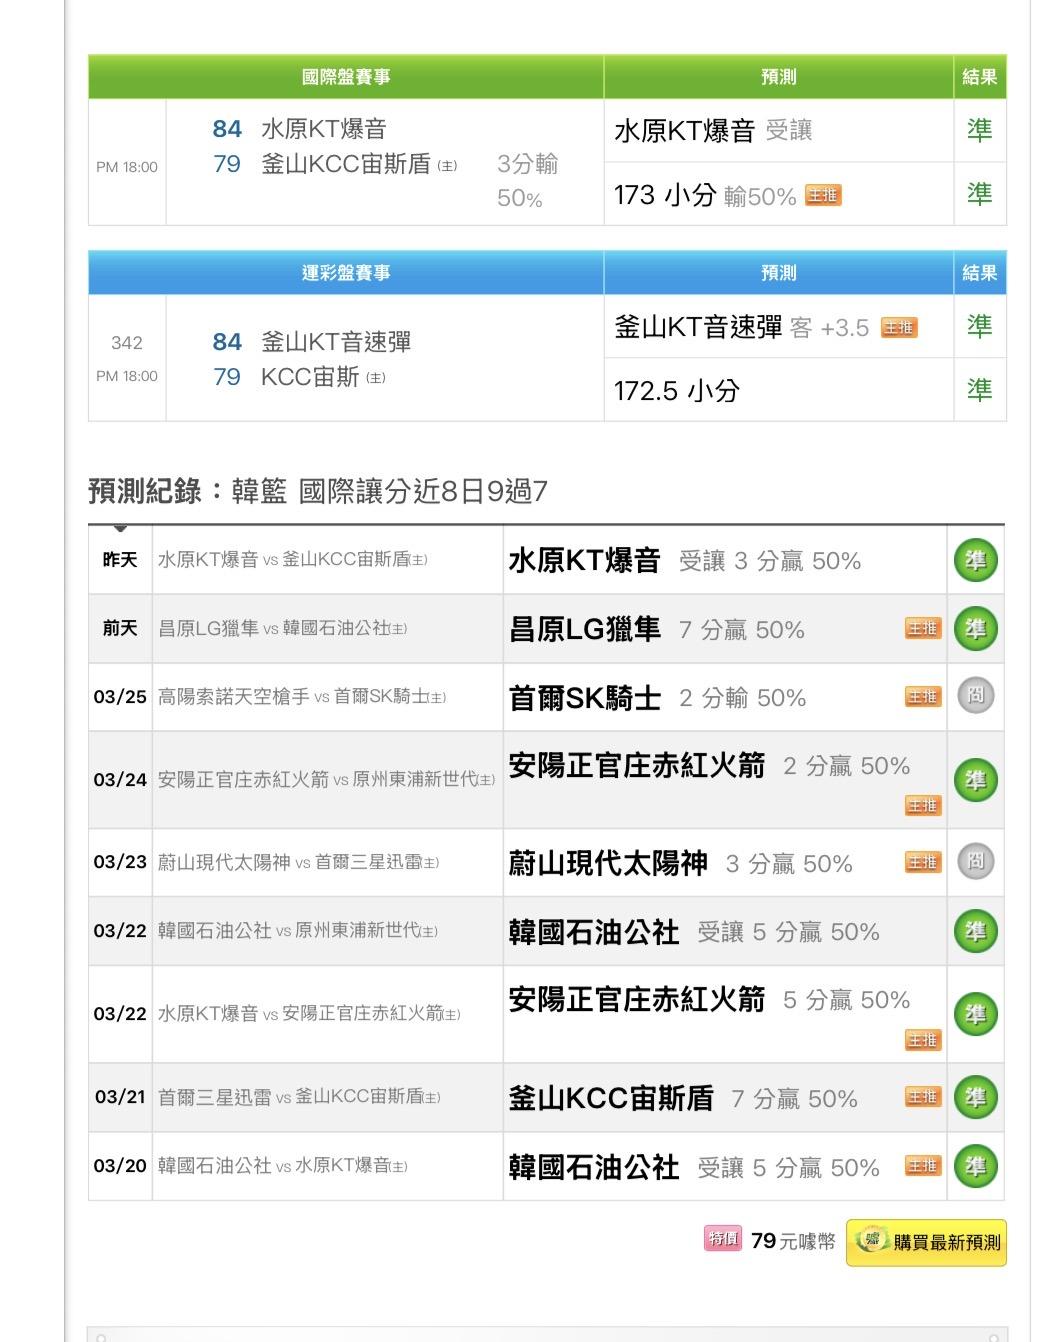The width and height of the screenshot is (1043, 1342).
Task: Click green 準 icon in yesterday's row
Action: coord(975,561)
